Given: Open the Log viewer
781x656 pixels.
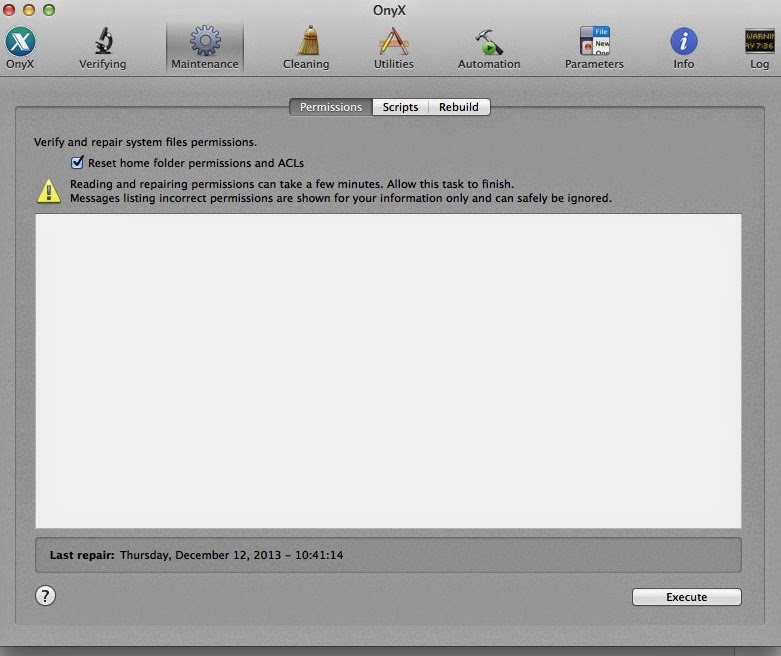Looking at the screenshot, I should click(x=760, y=48).
